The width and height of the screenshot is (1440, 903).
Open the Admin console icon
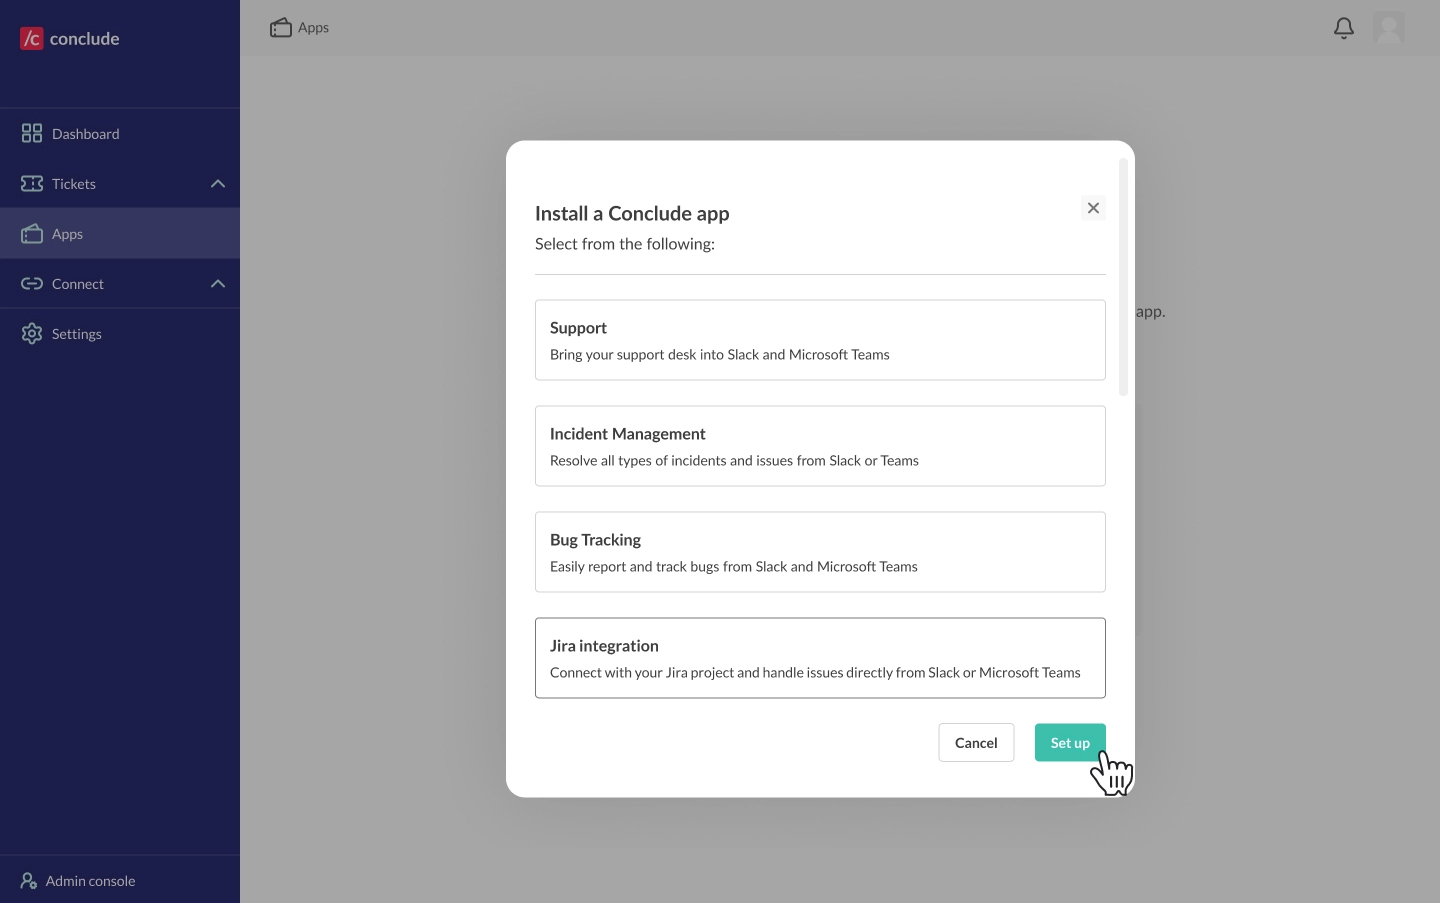27,880
